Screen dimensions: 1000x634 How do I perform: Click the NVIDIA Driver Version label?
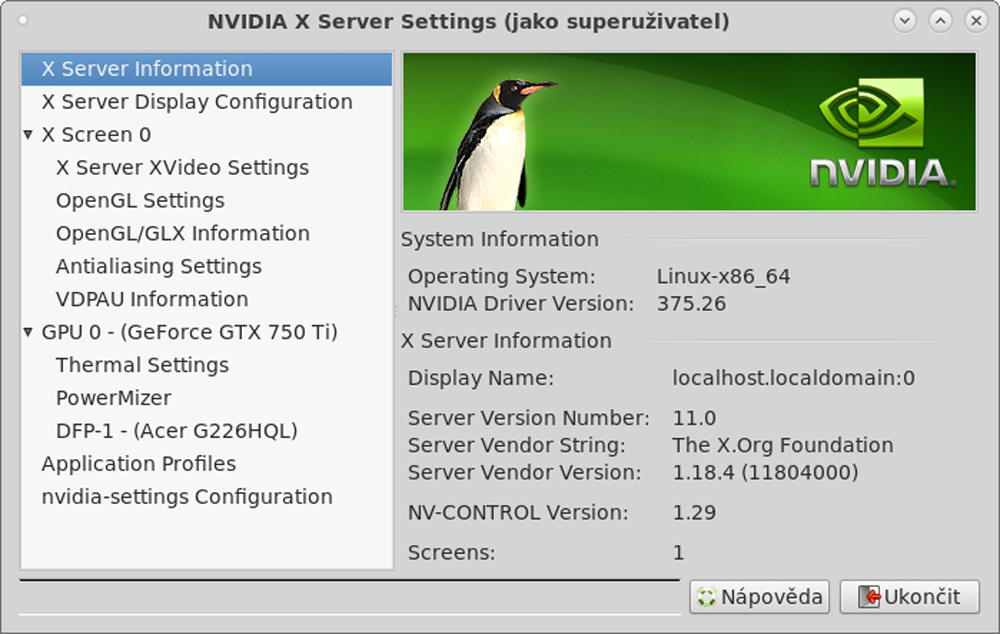[x=521, y=304]
